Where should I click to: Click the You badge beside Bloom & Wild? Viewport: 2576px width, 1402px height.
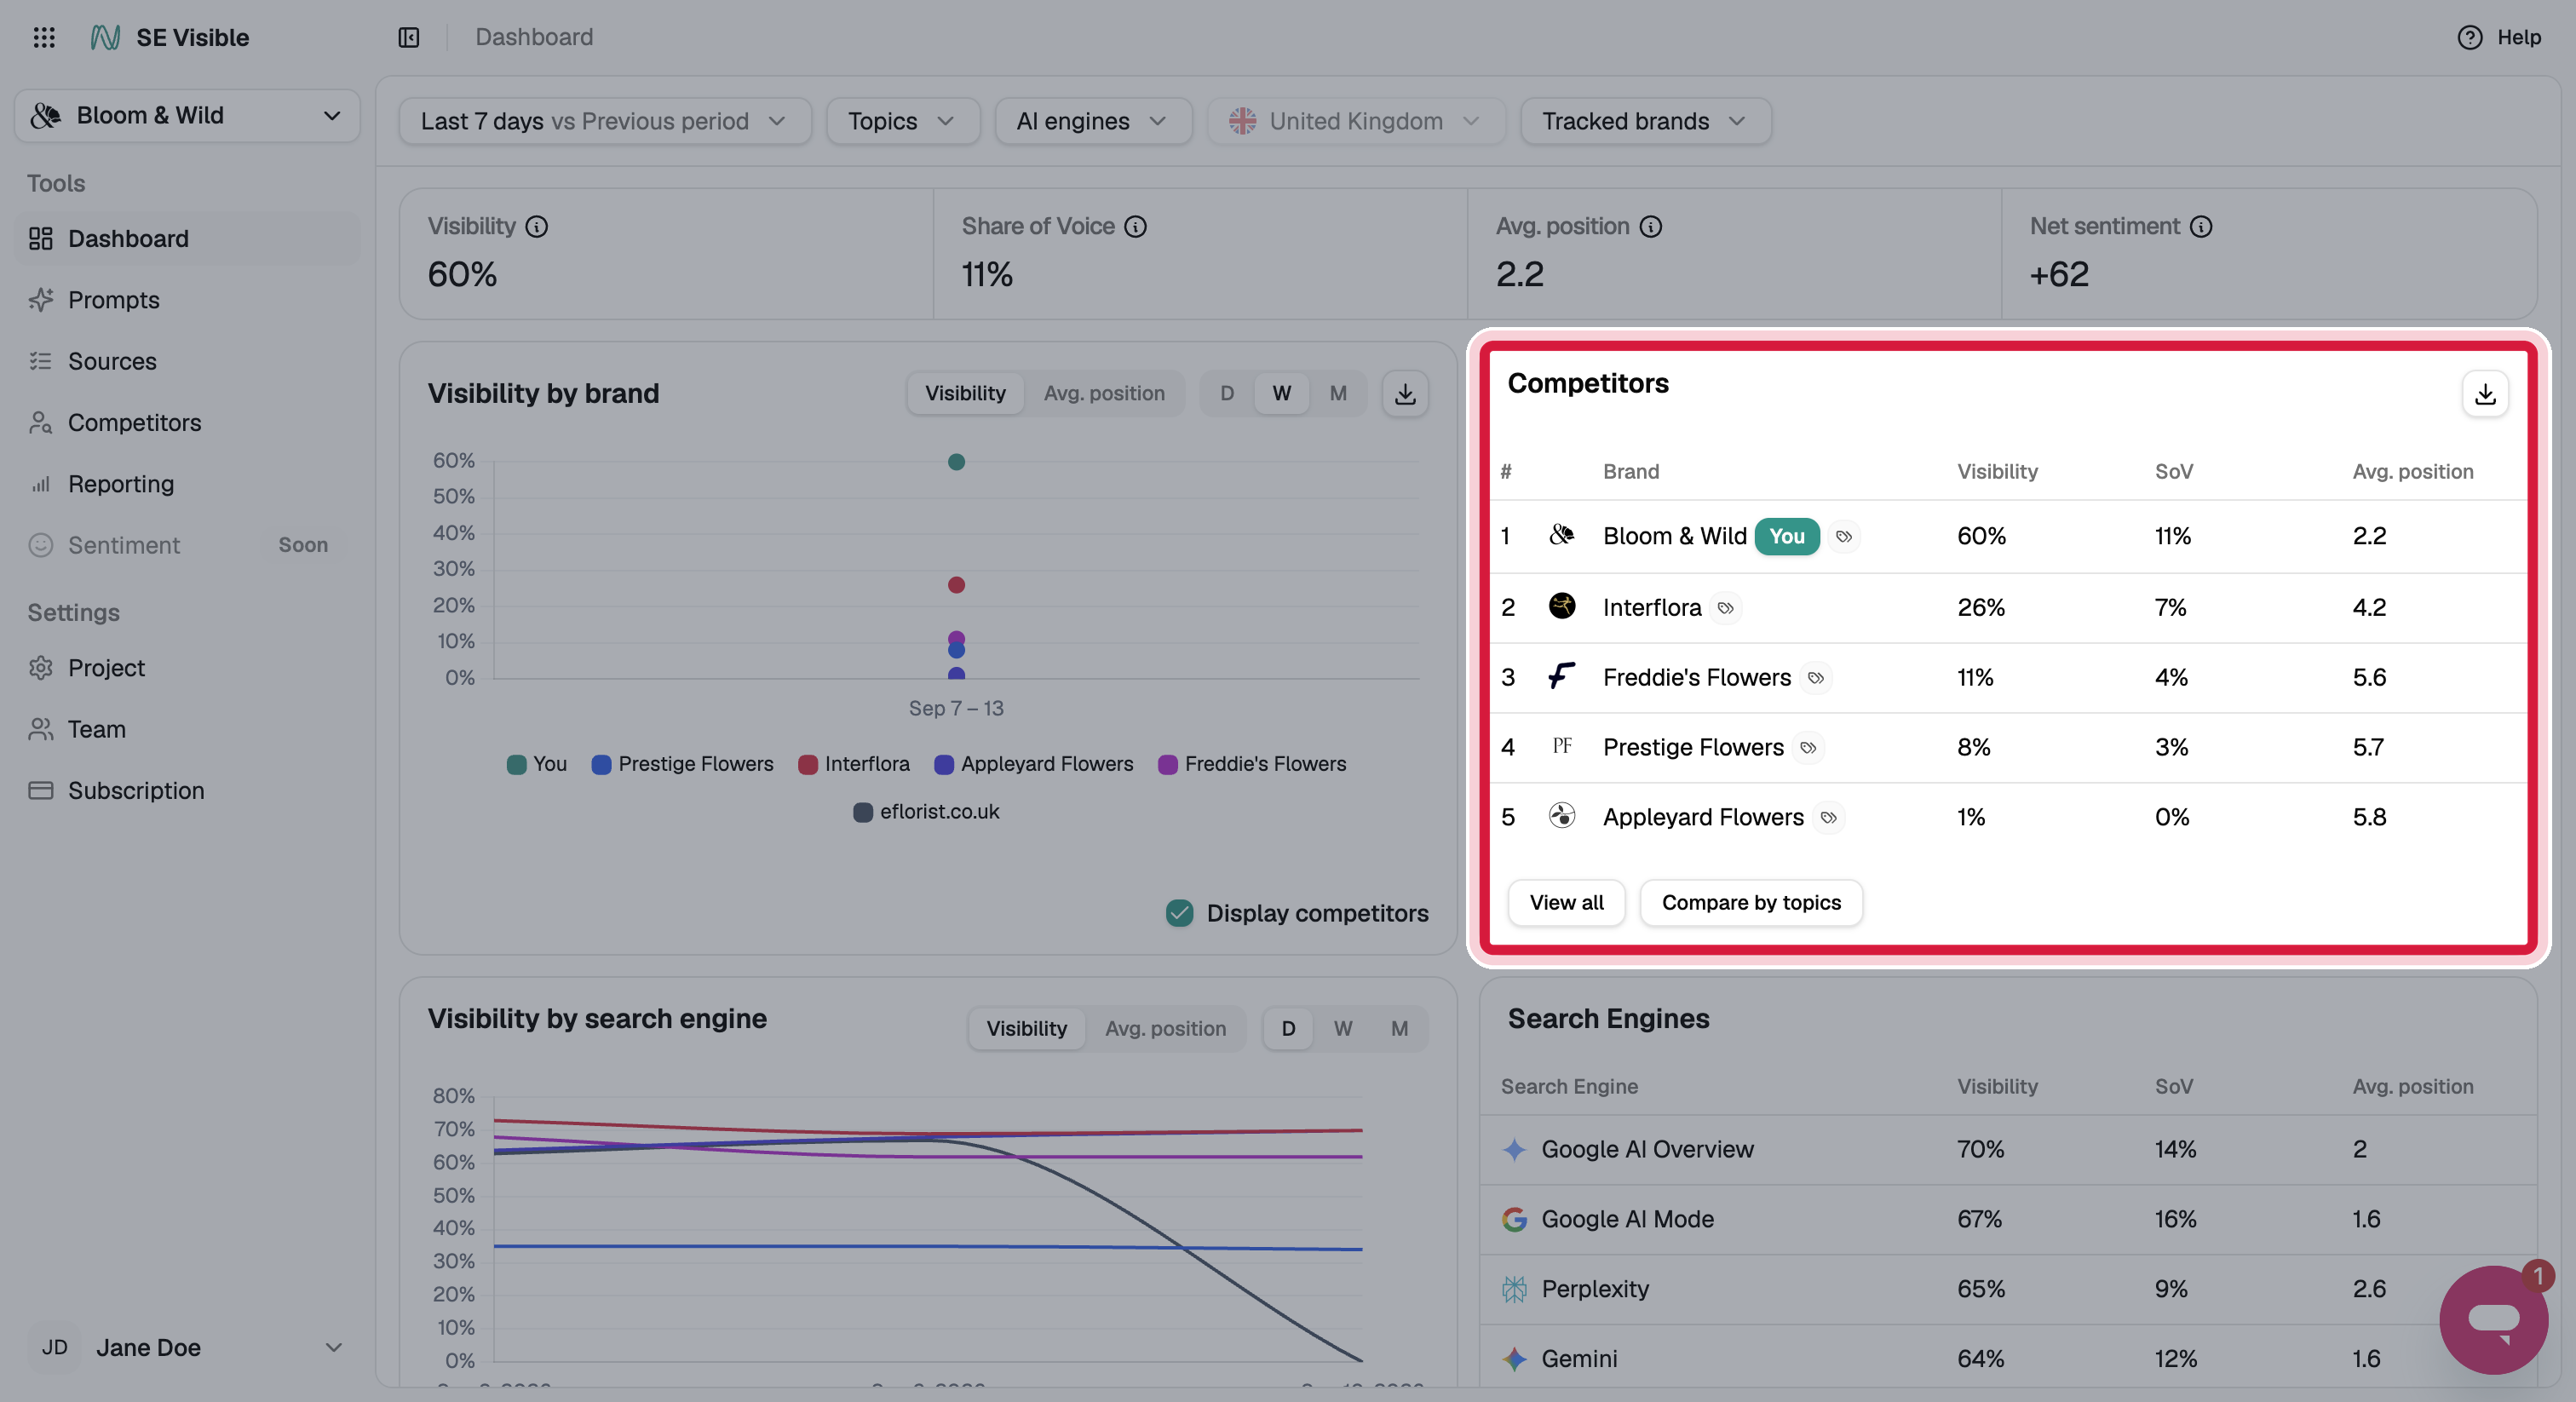tap(1787, 537)
